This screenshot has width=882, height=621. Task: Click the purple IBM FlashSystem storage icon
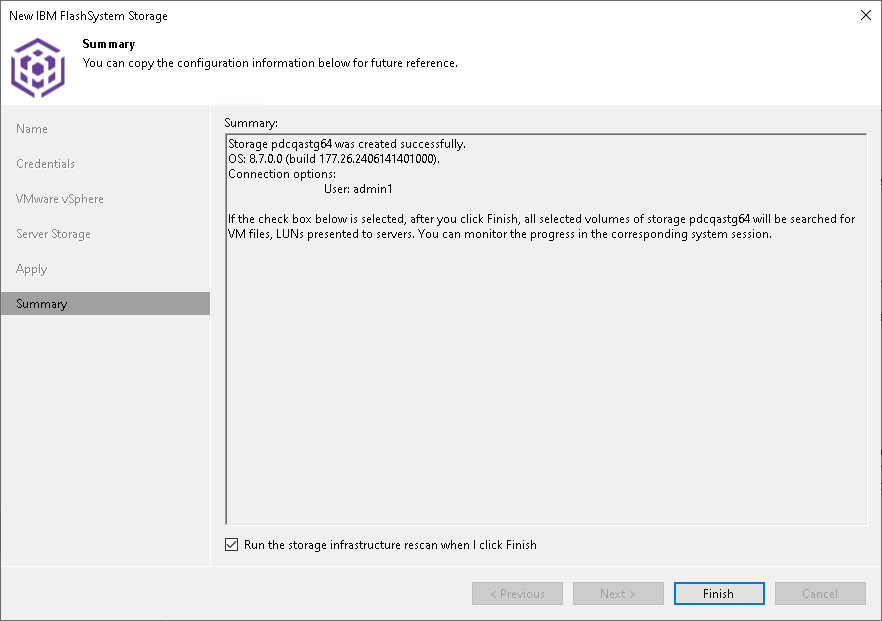(38, 68)
